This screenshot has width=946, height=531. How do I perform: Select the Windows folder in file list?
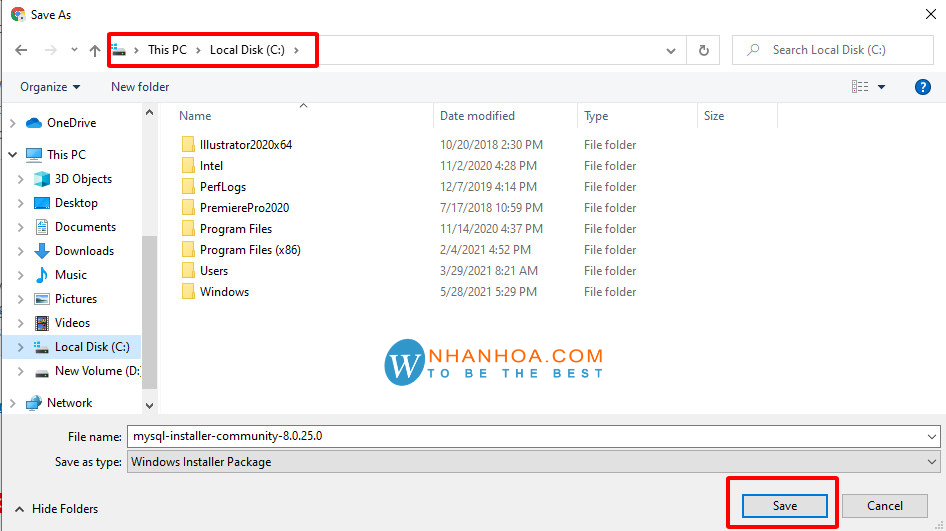(x=224, y=292)
